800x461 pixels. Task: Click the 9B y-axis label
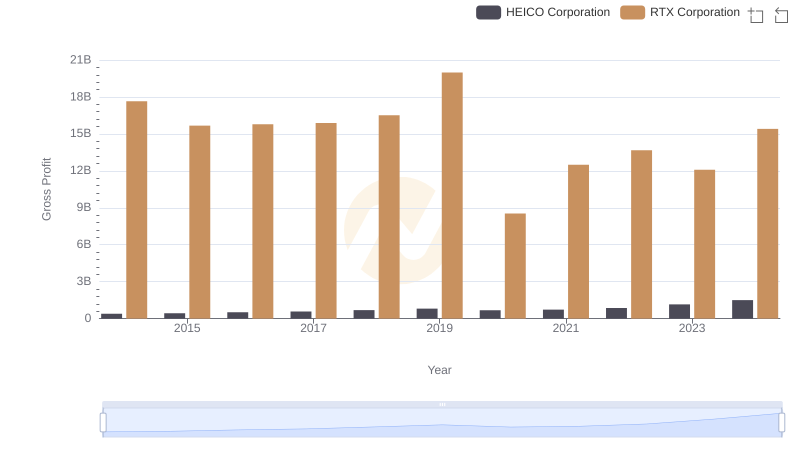pos(84,208)
